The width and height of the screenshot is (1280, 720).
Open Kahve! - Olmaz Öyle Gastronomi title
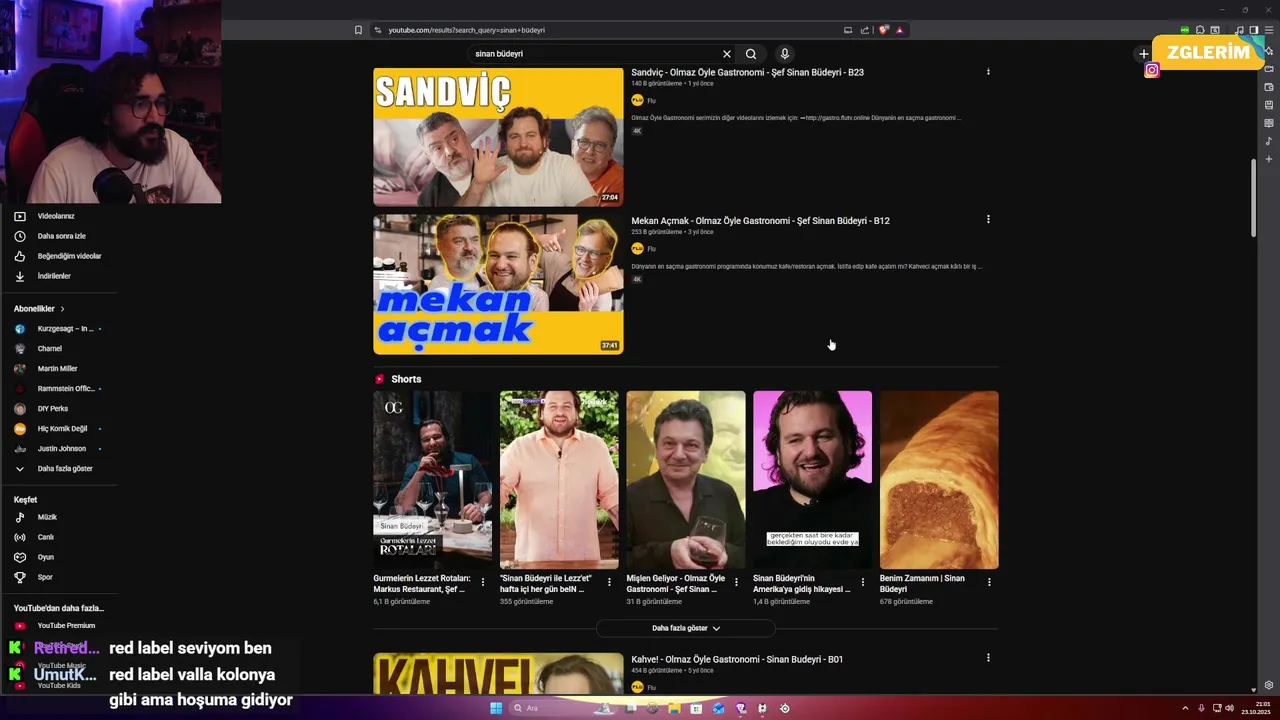tap(737, 659)
